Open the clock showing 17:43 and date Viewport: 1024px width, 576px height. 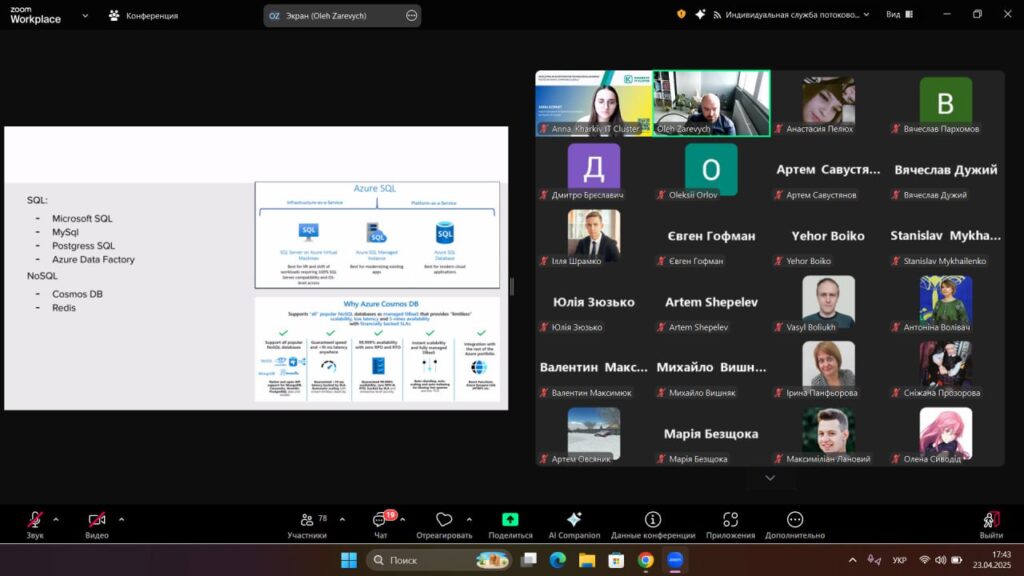pyautogui.click(x=992, y=560)
